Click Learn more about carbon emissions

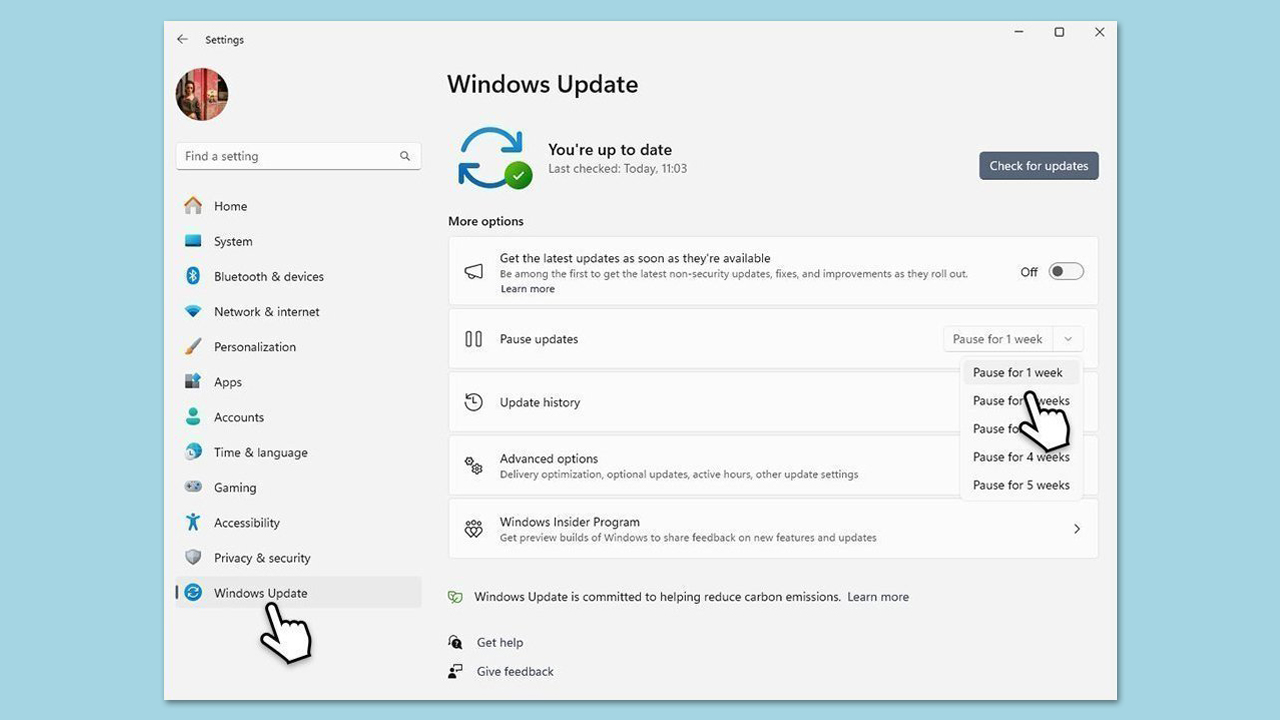pos(878,597)
